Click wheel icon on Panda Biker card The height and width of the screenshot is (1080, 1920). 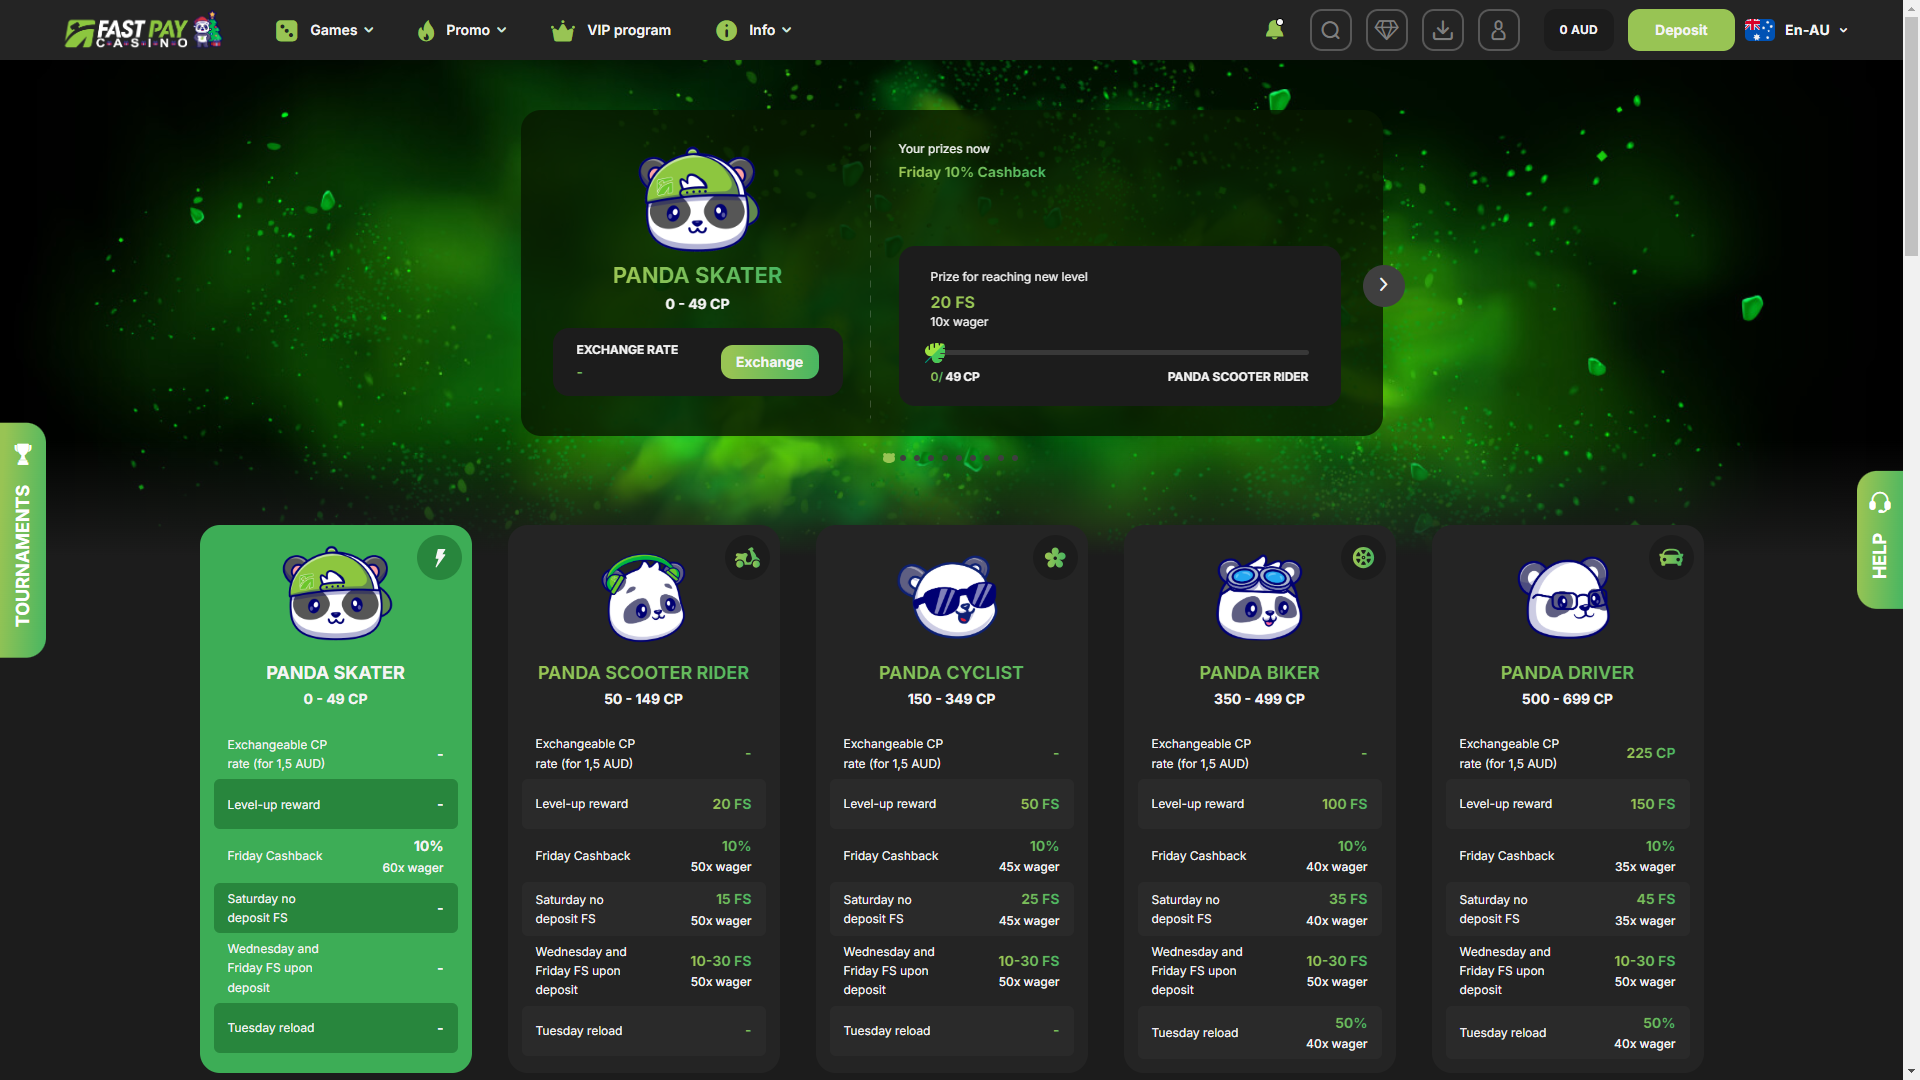(x=1363, y=558)
